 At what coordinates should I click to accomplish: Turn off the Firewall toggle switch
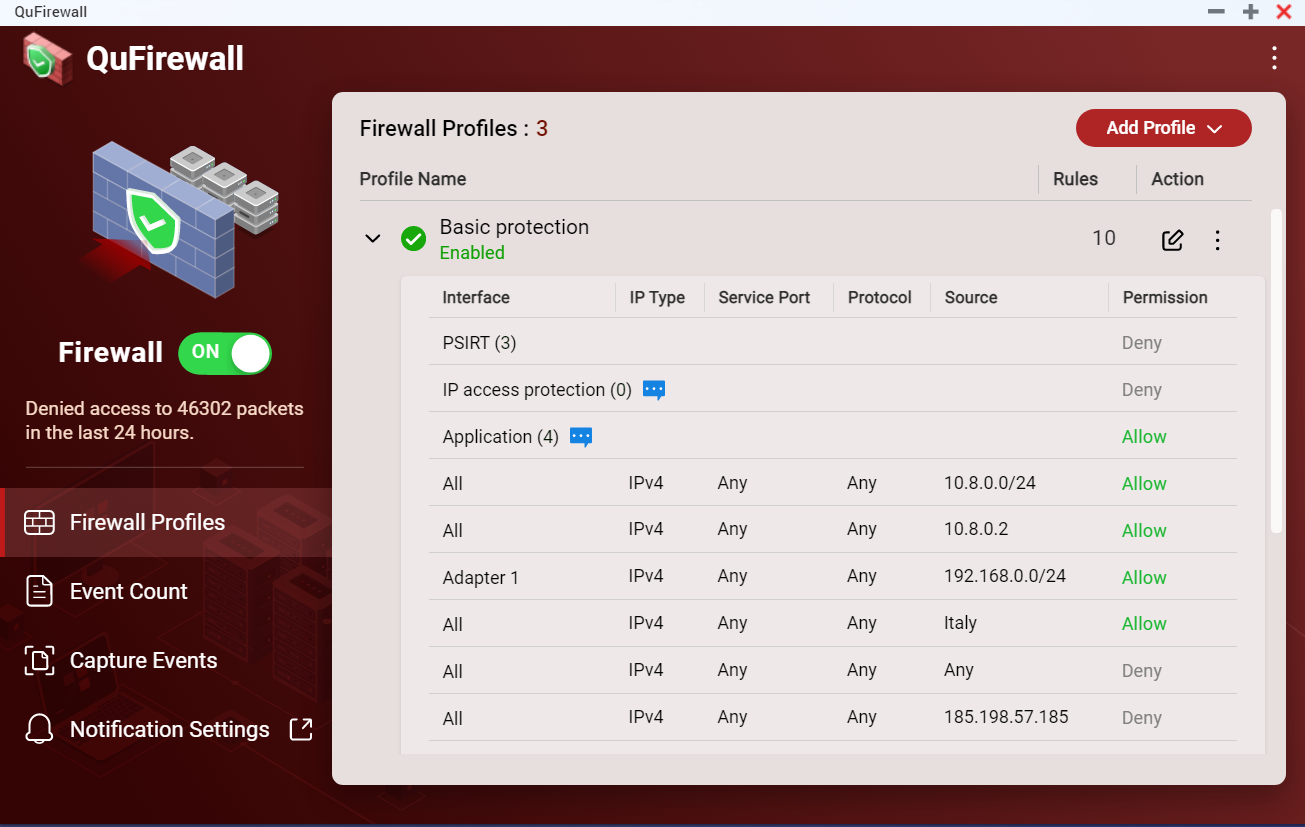225,353
